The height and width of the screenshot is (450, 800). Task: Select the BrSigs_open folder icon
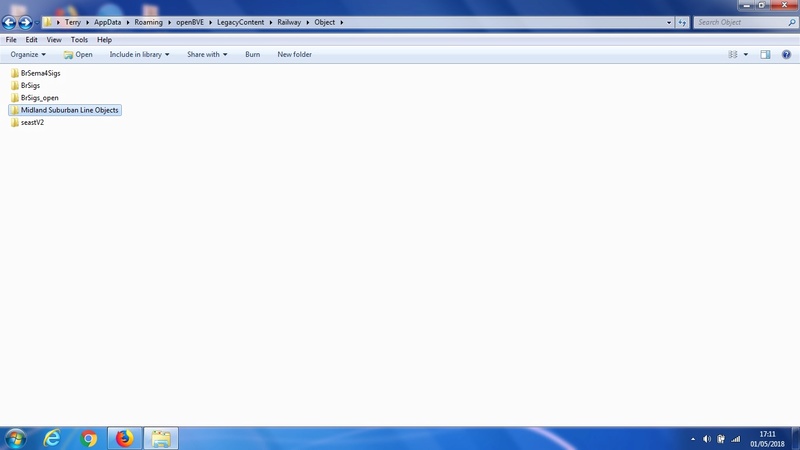coord(15,97)
